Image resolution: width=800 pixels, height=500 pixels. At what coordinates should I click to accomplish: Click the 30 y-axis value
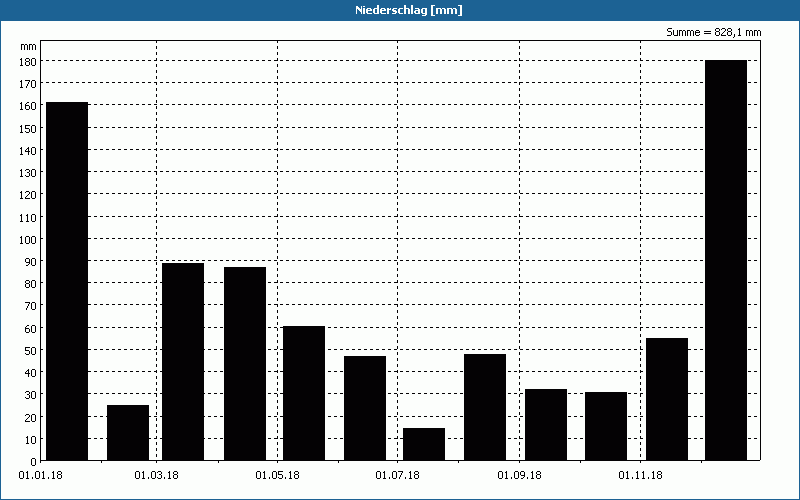click(31, 395)
